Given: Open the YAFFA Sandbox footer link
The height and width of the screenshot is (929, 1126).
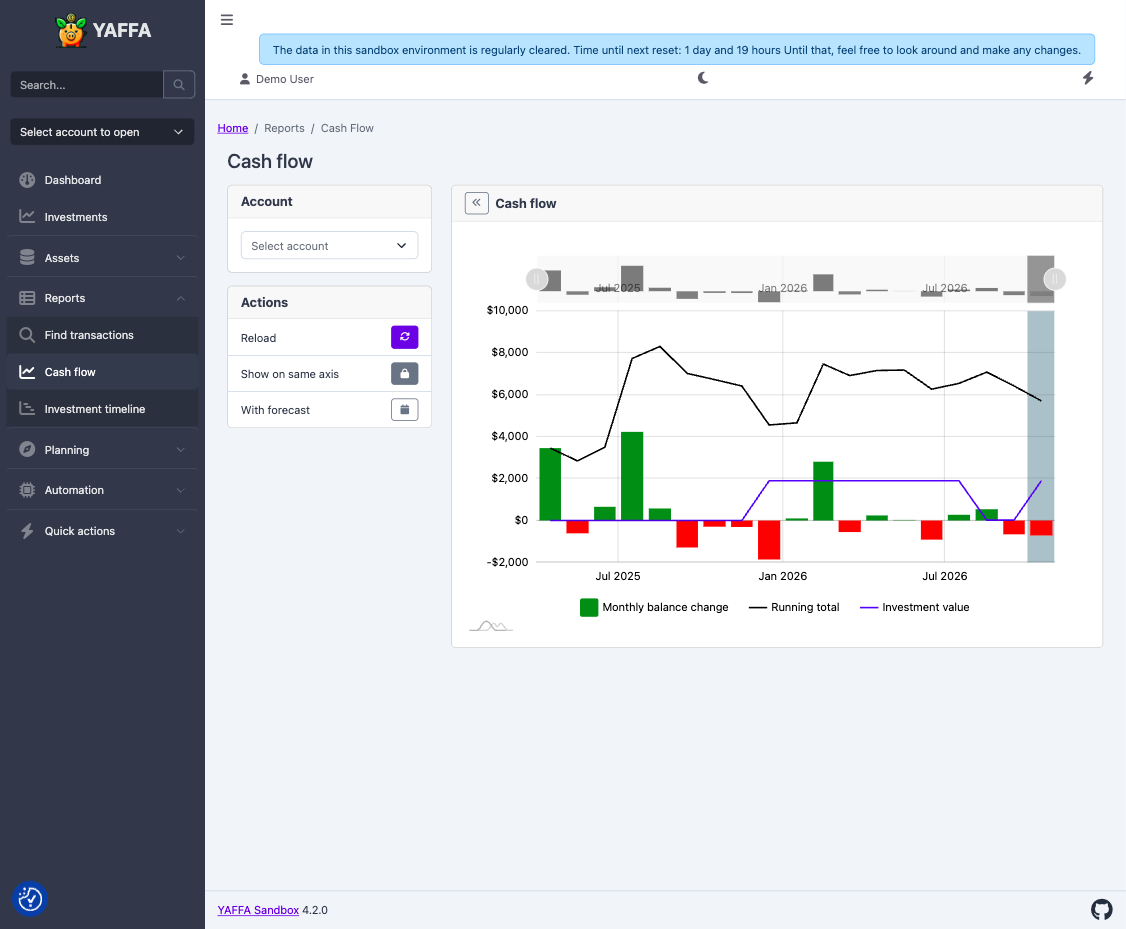Looking at the screenshot, I should [x=258, y=910].
